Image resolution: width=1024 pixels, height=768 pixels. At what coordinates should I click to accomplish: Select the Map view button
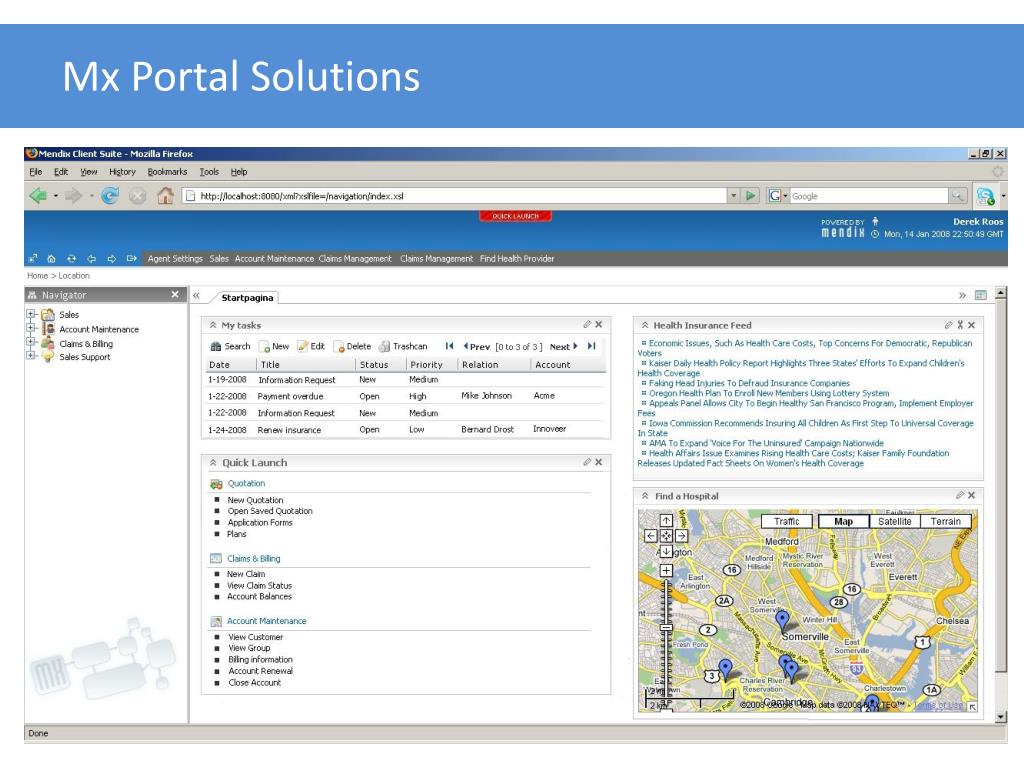coord(843,521)
